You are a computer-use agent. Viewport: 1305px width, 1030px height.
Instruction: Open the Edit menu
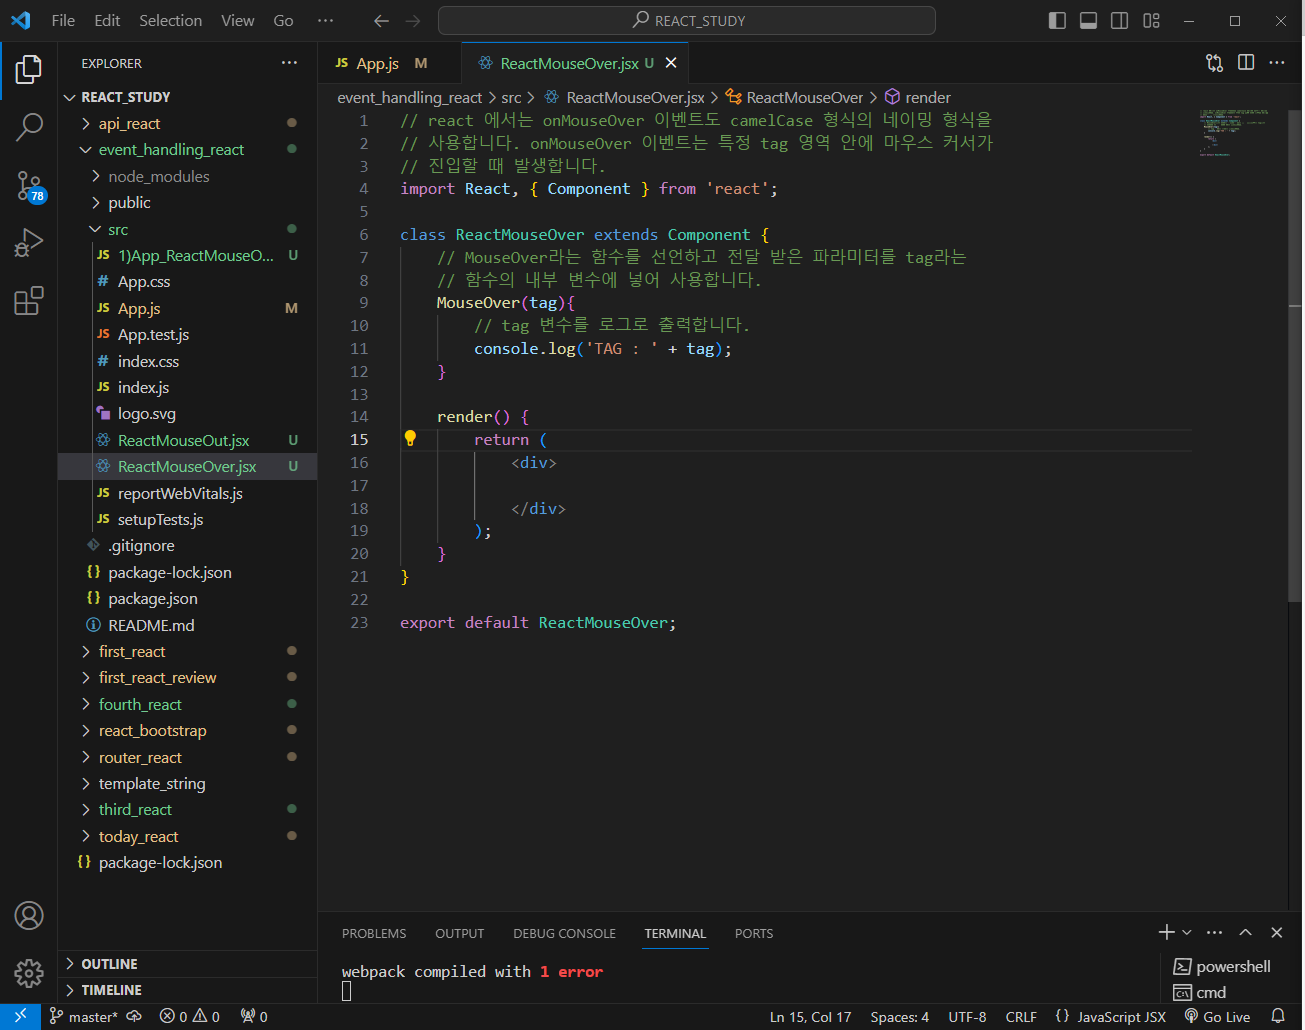pos(107,21)
